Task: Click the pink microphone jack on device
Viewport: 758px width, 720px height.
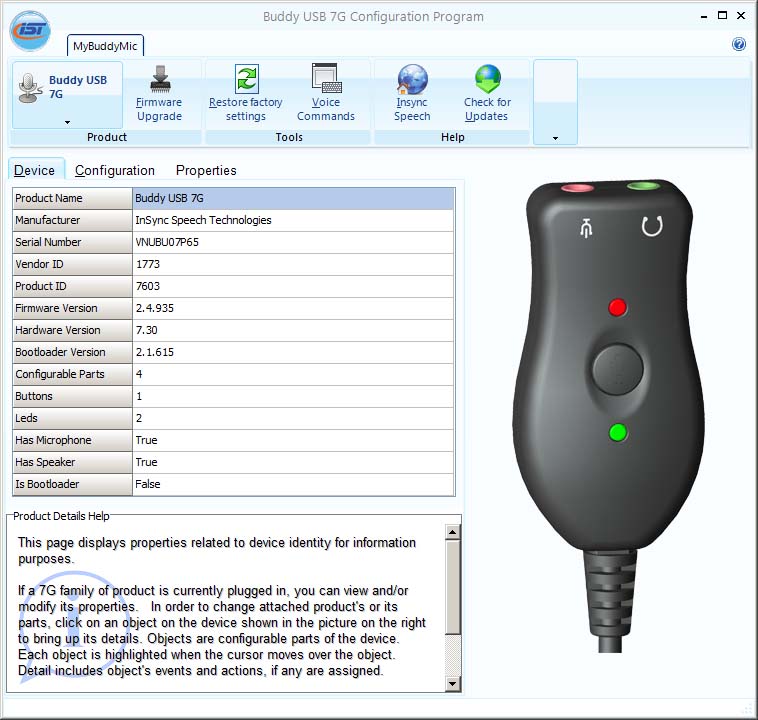Action: click(x=577, y=187)
